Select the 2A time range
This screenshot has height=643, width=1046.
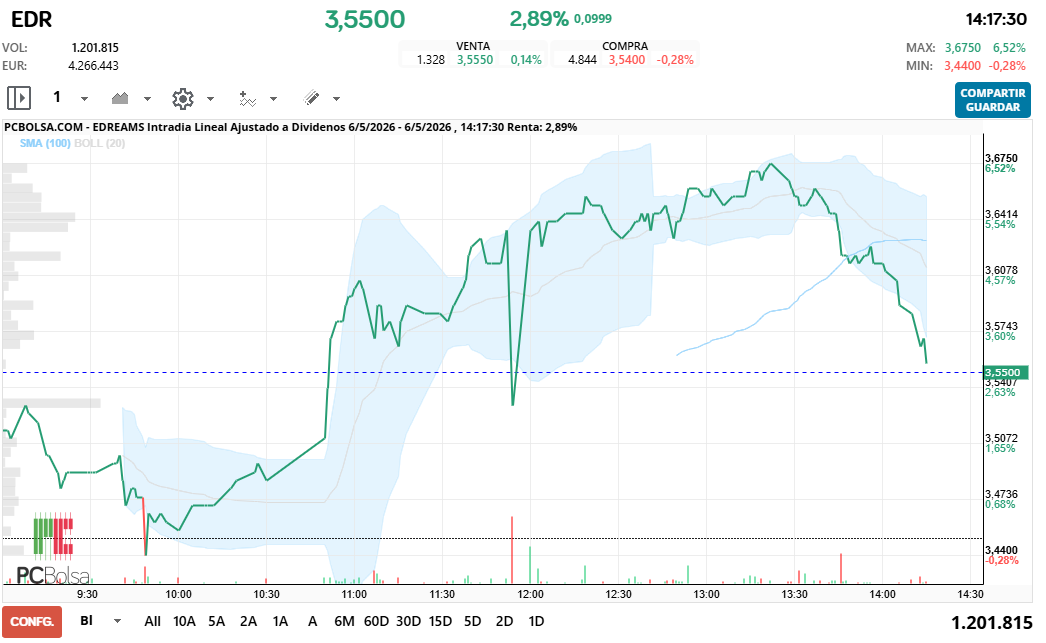(248, 622)
